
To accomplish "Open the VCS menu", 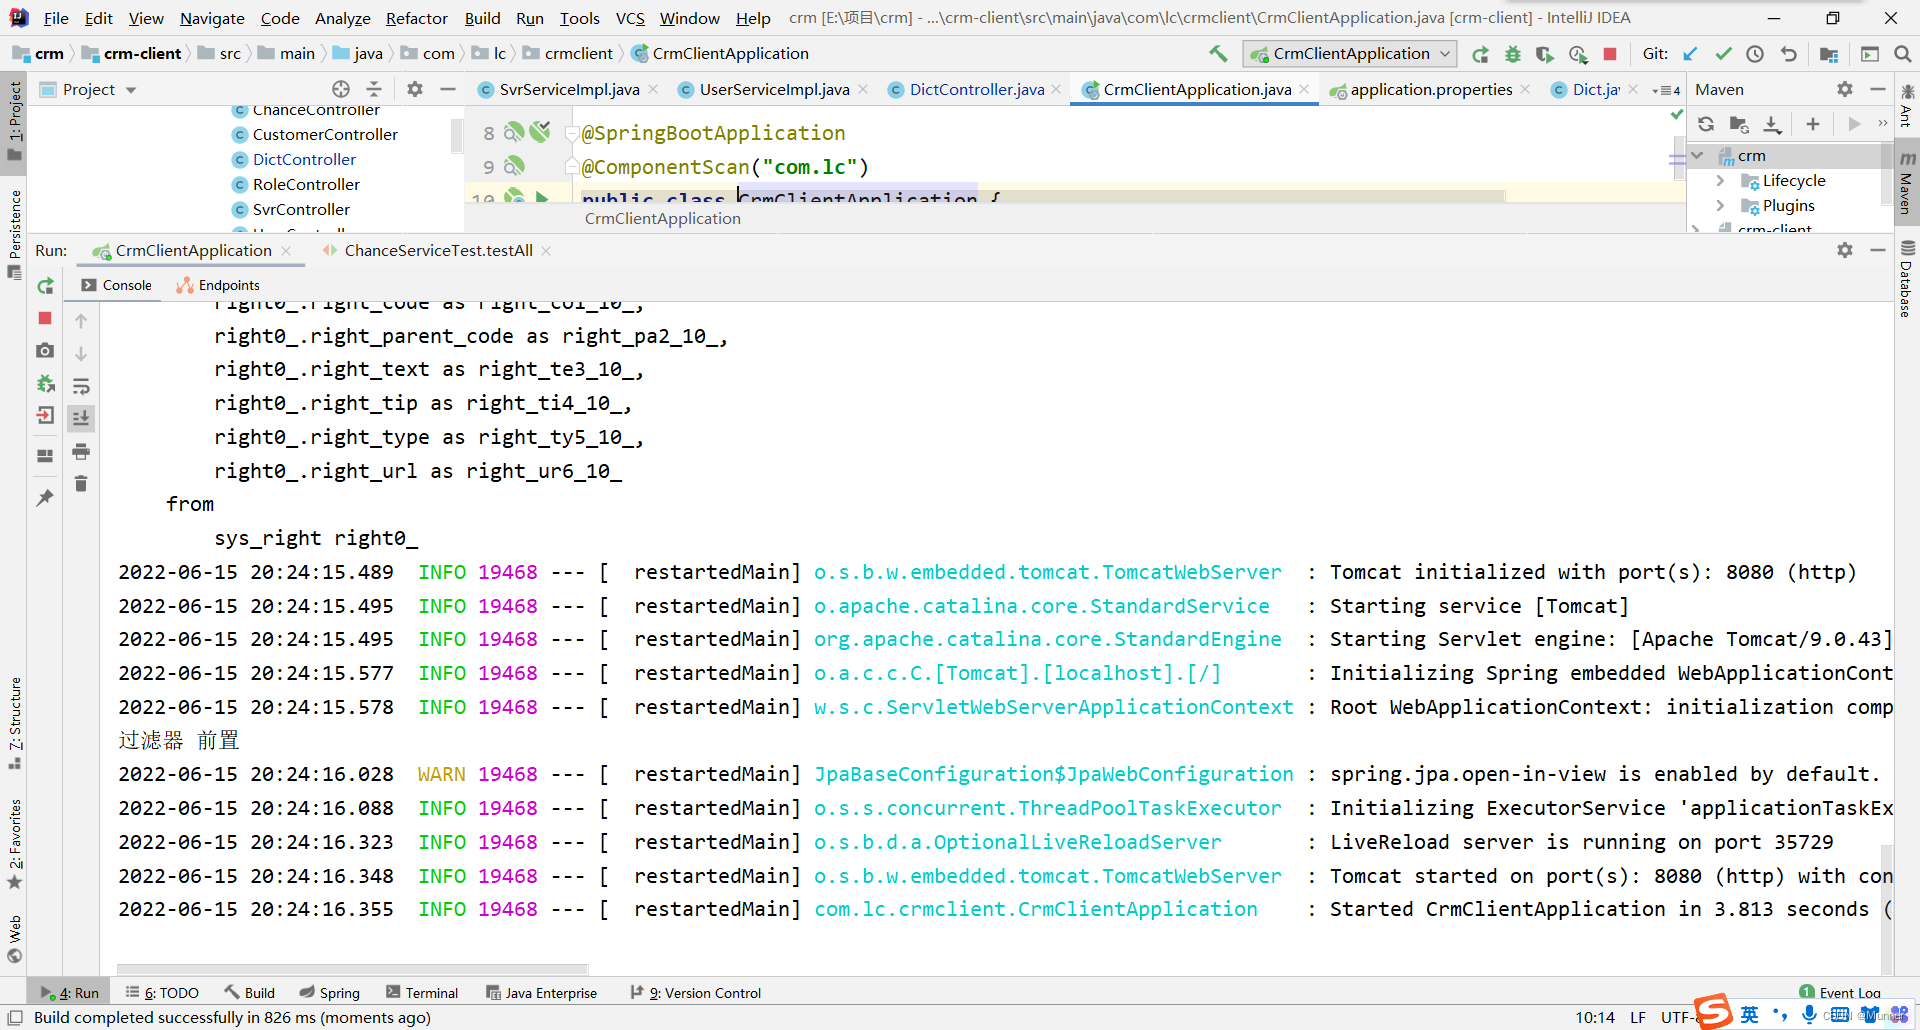I will tap(630, 18).
